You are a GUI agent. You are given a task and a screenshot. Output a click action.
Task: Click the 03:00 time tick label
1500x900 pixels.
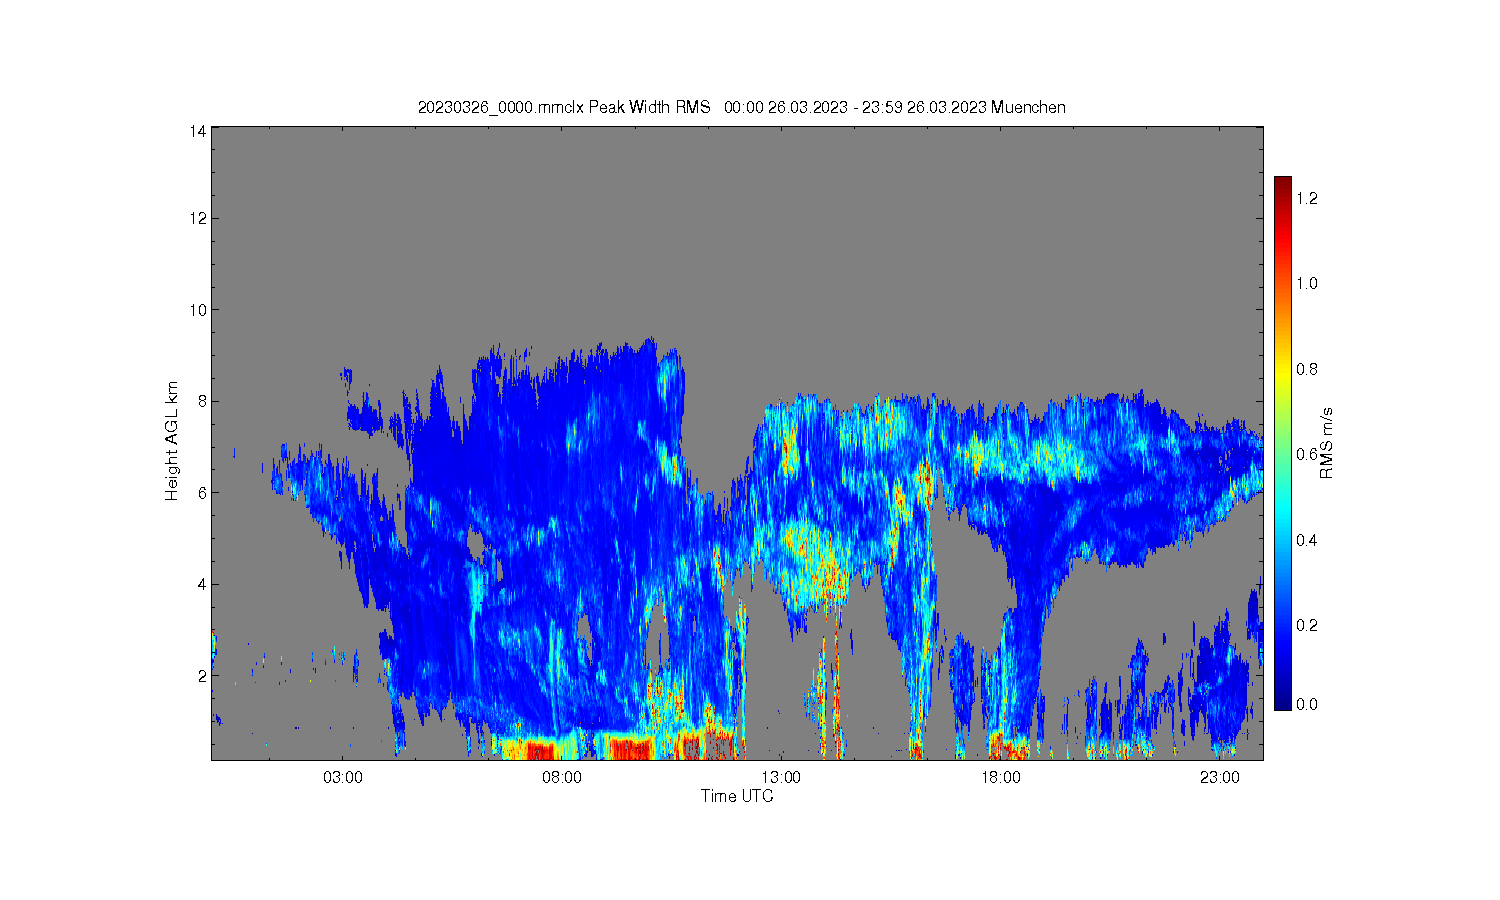pyautogui.click(x=343, y=777)
